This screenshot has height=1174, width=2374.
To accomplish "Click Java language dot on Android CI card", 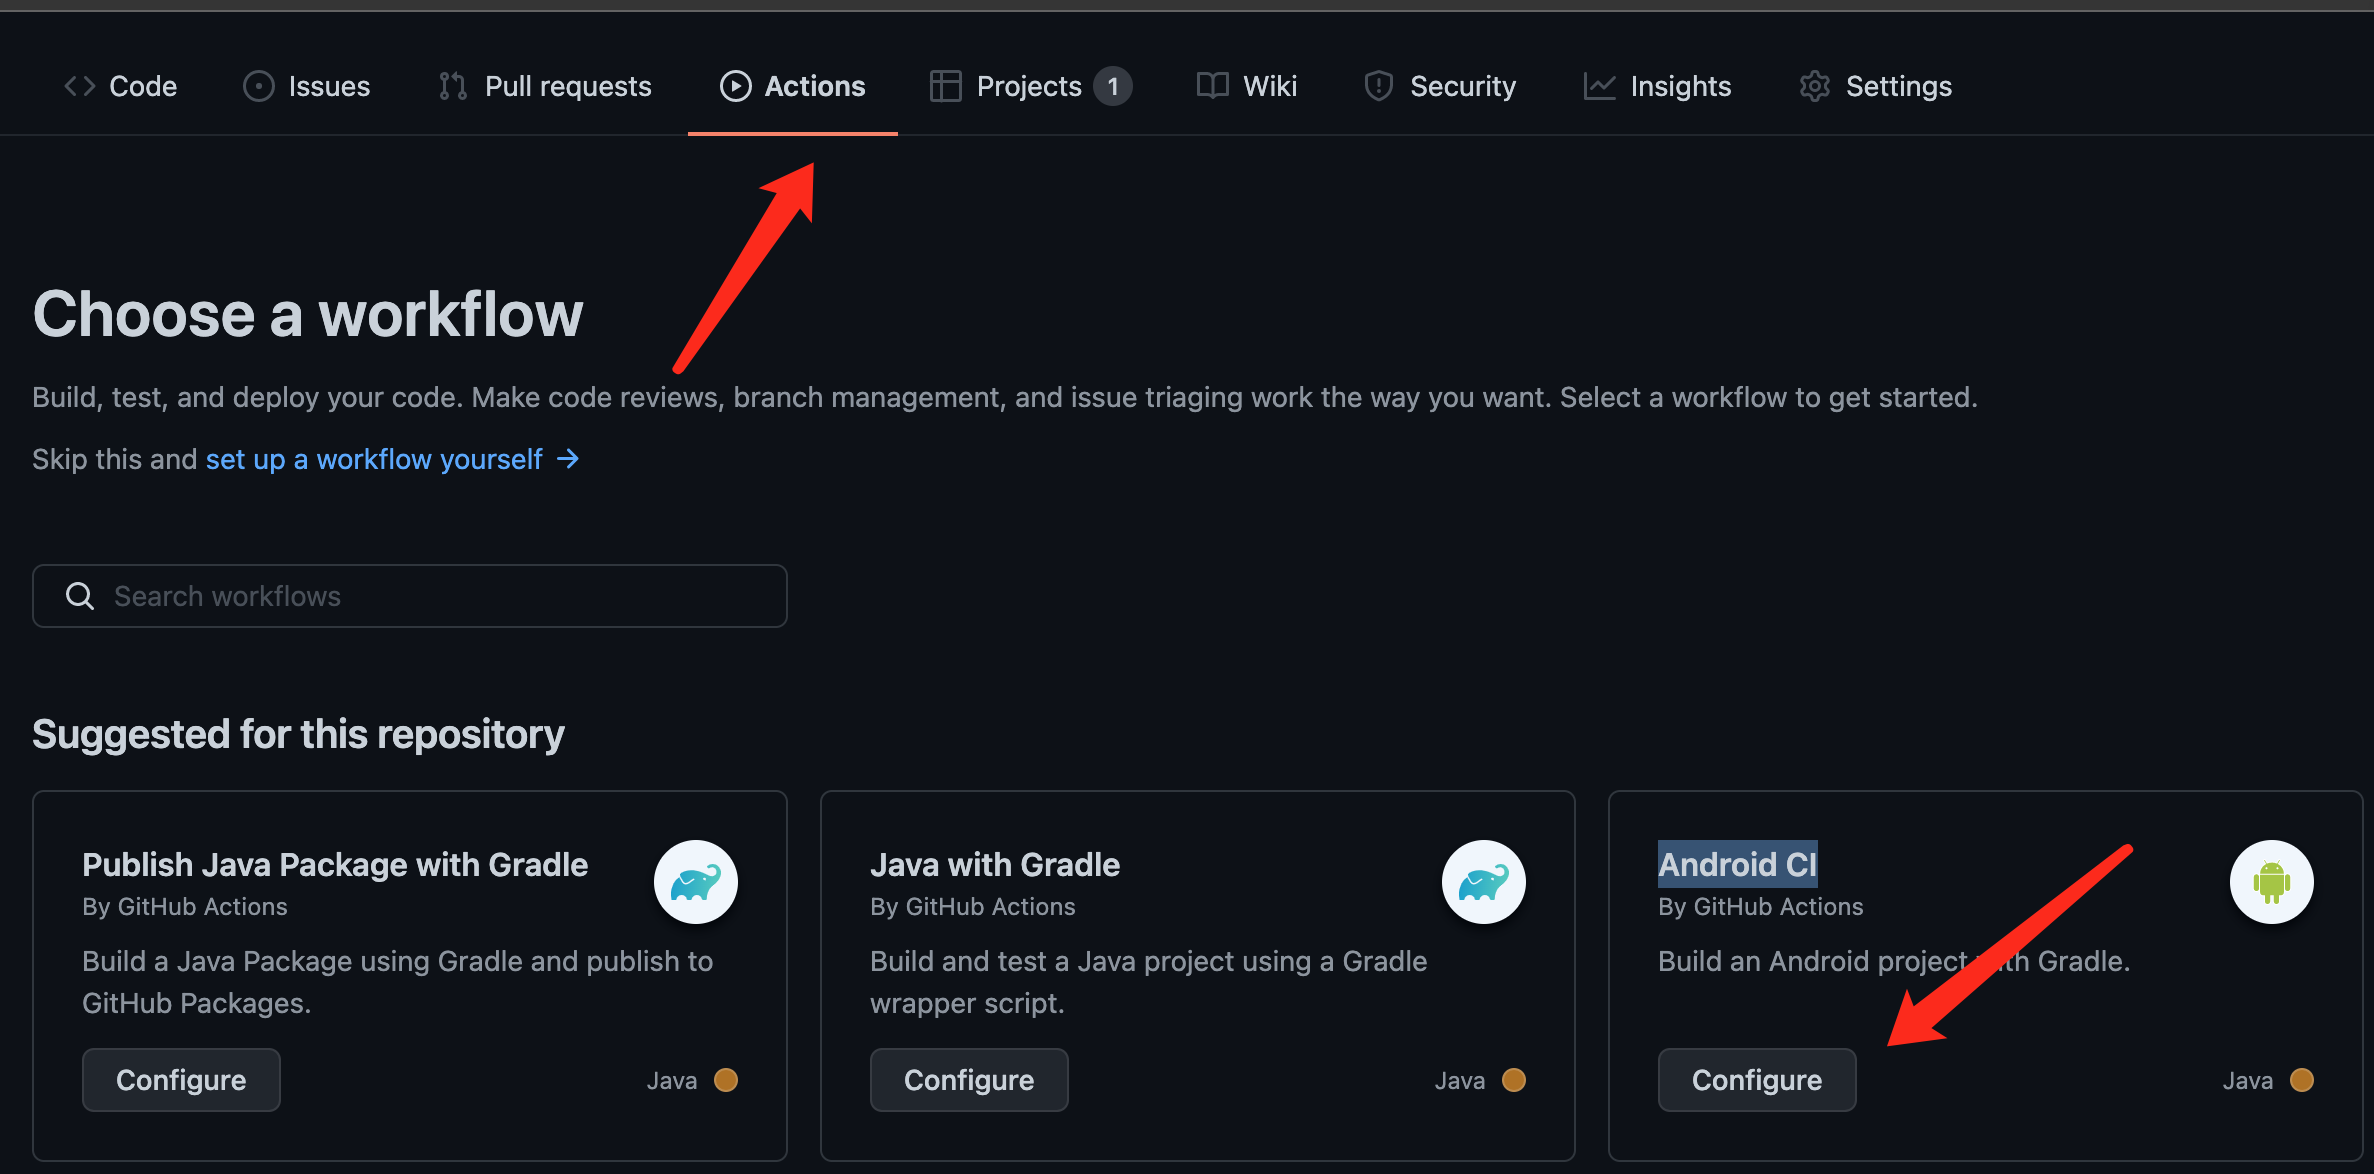I will (2302, 1080).
